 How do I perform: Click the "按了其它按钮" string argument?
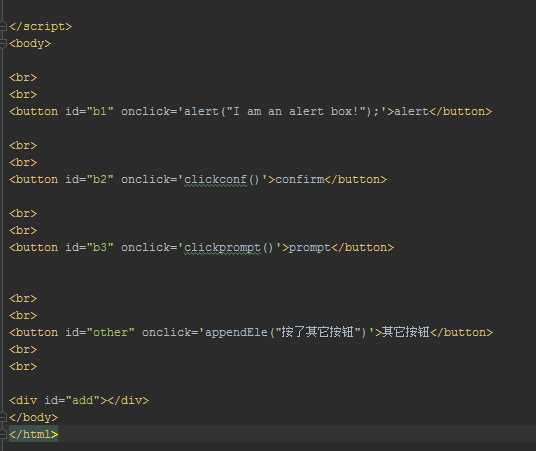319,332
